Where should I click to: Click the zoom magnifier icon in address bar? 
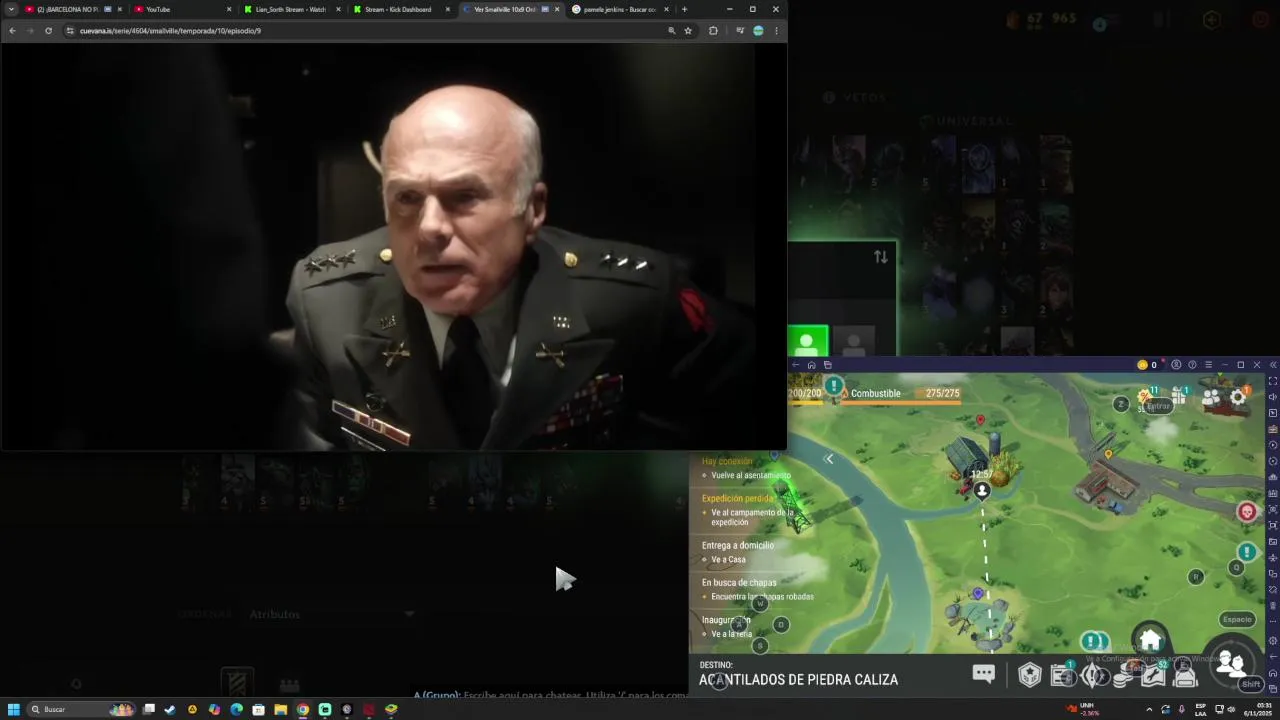click(x=671, y=31)
